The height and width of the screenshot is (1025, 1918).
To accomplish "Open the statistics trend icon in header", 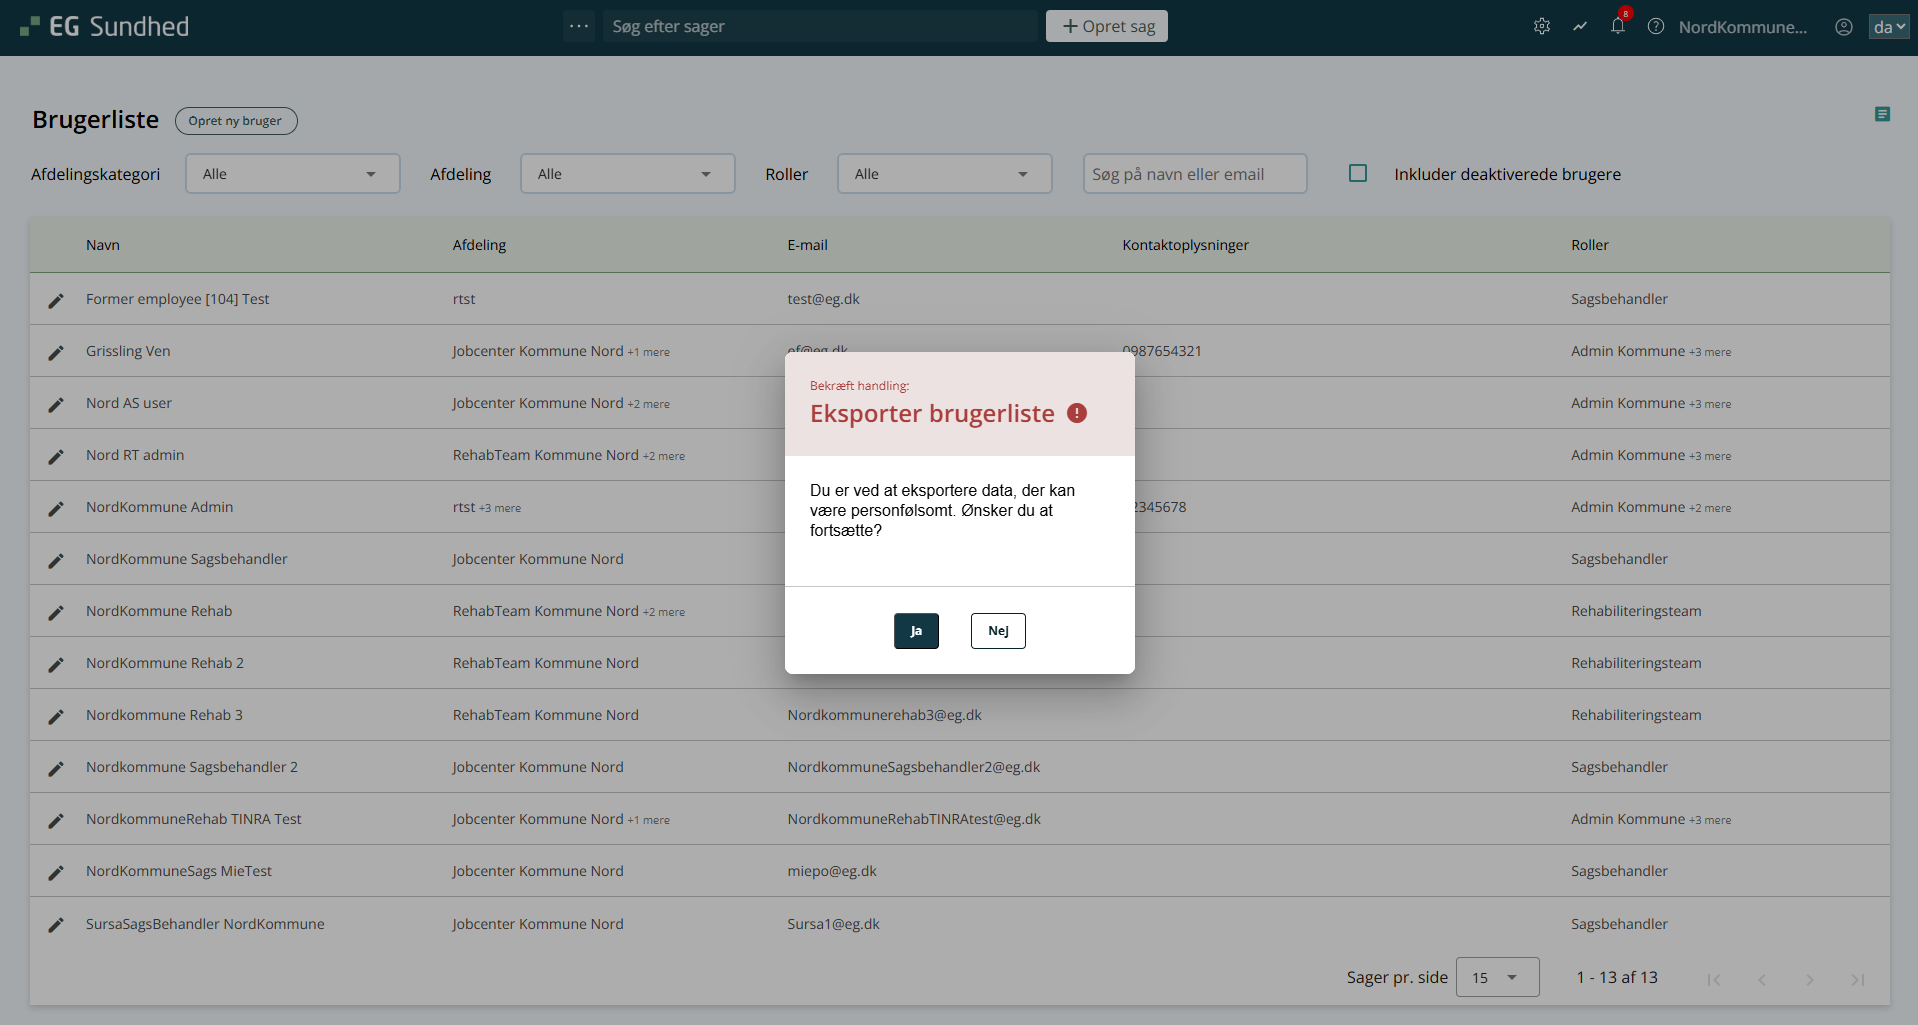I will 1580,27.
